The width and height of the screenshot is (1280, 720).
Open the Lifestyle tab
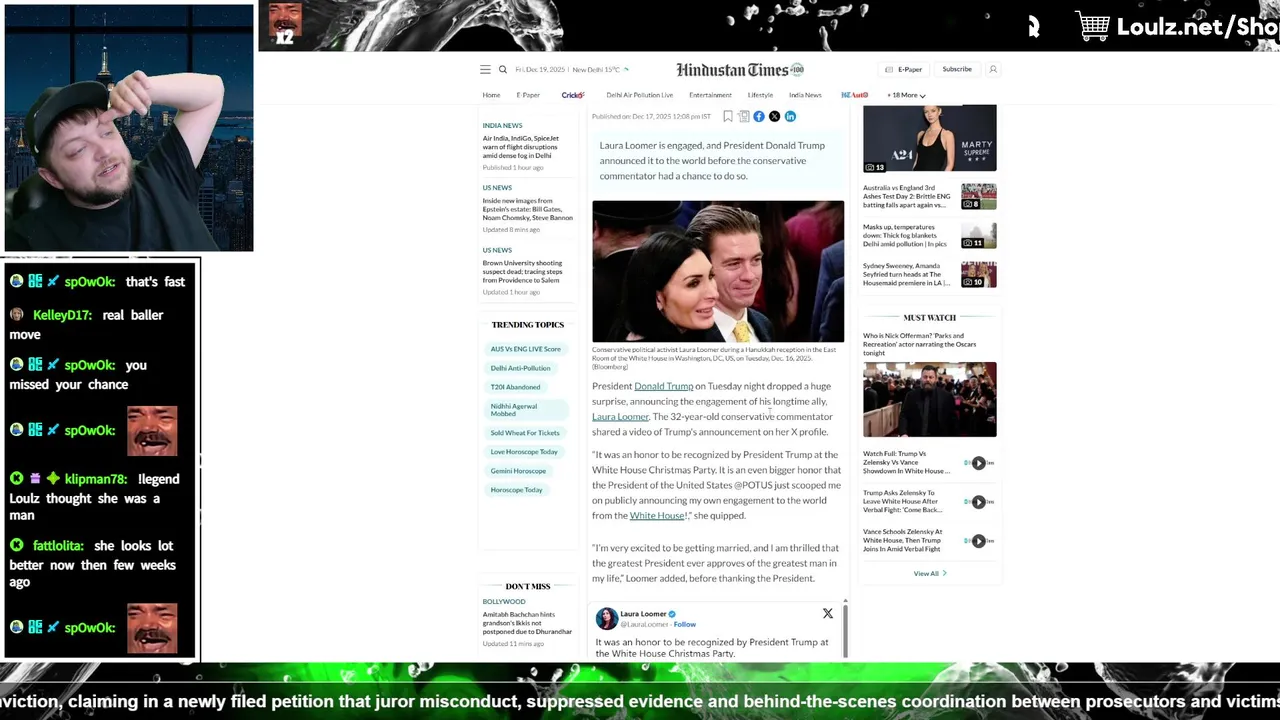click(760, 95)
